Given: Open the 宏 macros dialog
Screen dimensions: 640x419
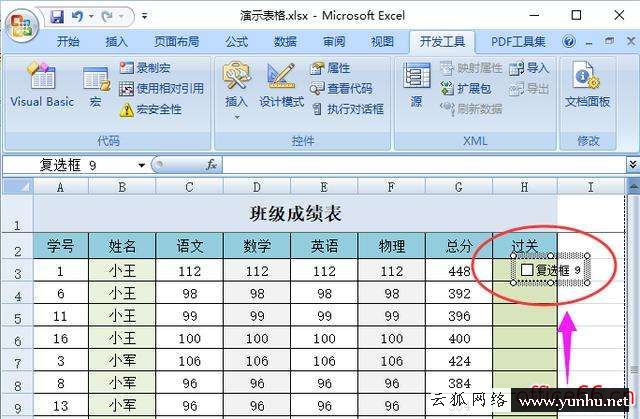Looking at the screenshot, I should click(96, 87).
